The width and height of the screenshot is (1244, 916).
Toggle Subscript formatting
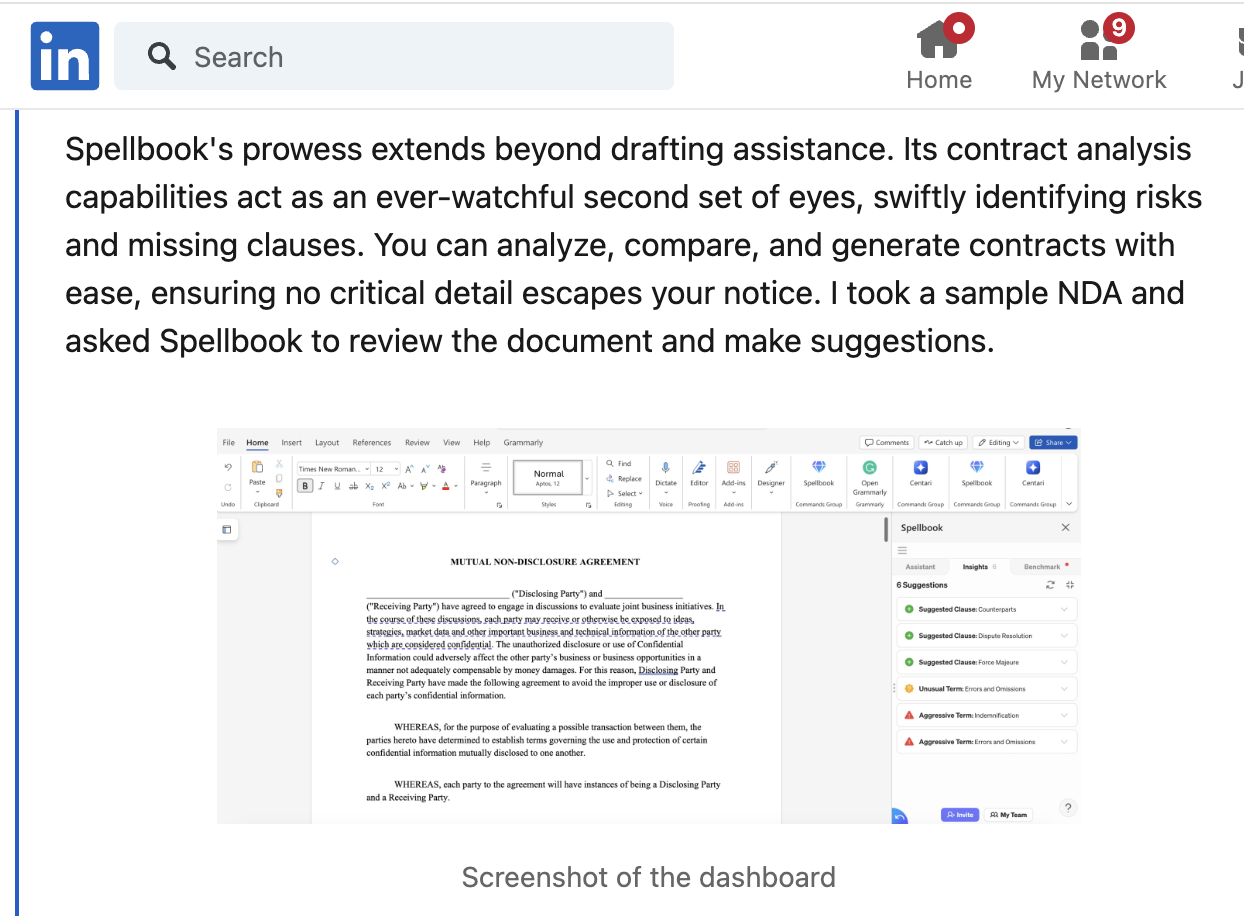(x=369, y=486)
